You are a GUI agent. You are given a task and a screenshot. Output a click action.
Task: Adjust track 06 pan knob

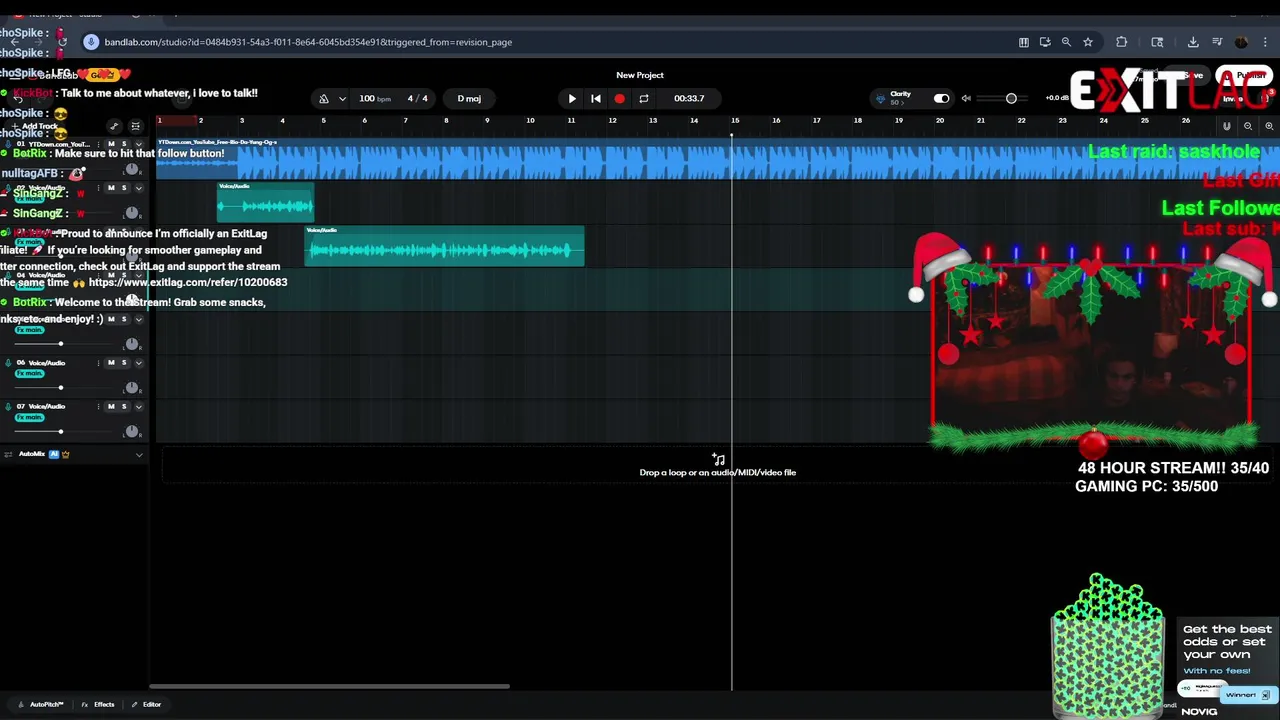coord(131,387)
